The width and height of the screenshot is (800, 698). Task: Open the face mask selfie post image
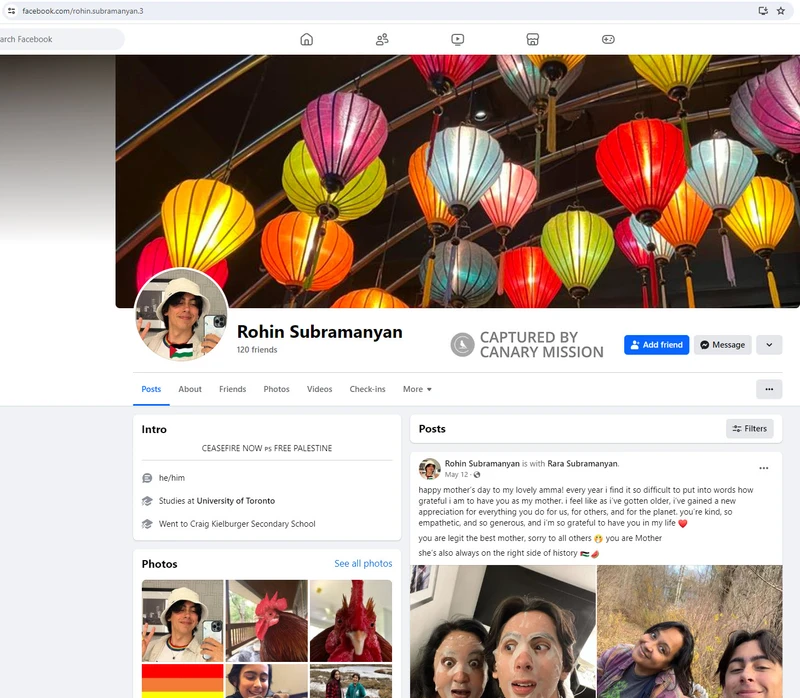point(503,631)
